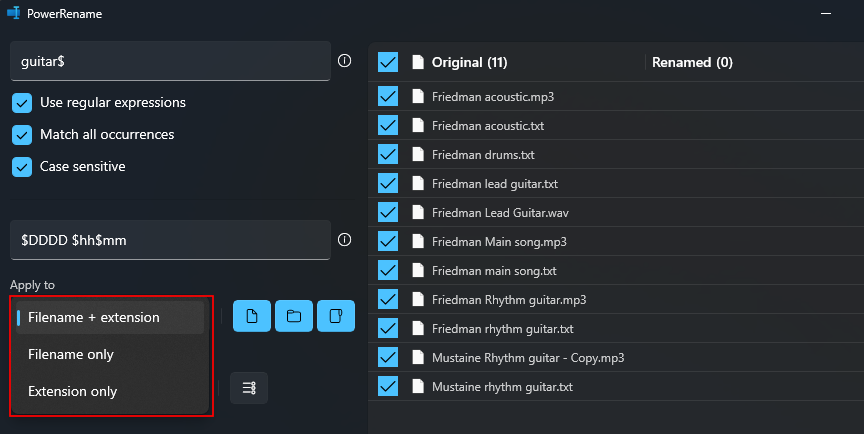The height and width of the screenshot is (434, 864).
Task: Click the info icon beside the search field
Action: [x=344, y=61]
